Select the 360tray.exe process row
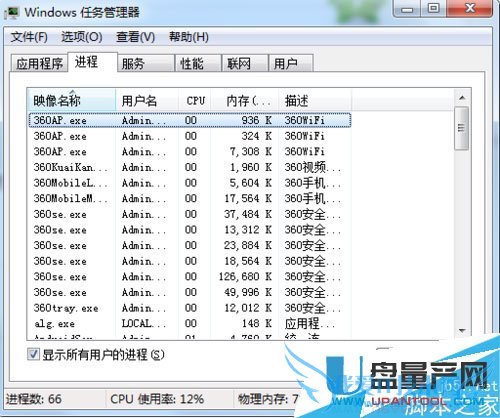Screen dimensions: 500x418 click(x=190, y=308)
